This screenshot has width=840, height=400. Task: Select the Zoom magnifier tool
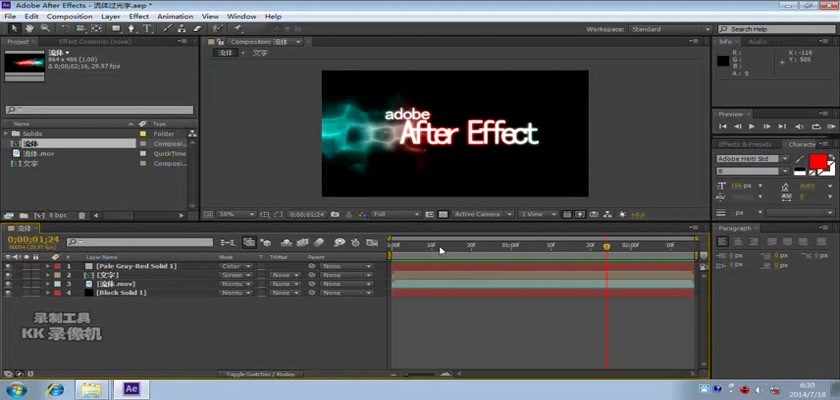[45, 29]
